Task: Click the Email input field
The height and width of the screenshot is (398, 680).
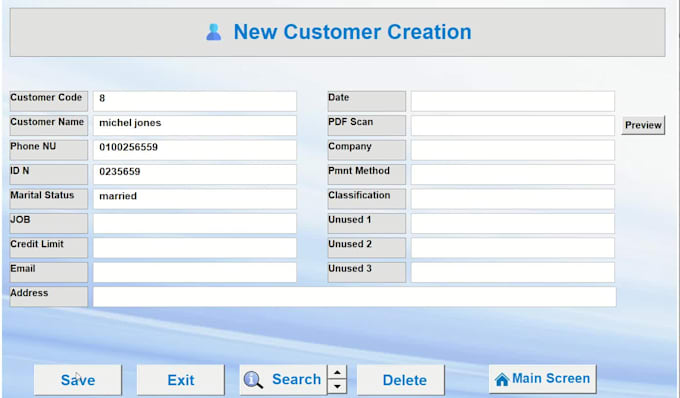Action: [x=195, y=272]
